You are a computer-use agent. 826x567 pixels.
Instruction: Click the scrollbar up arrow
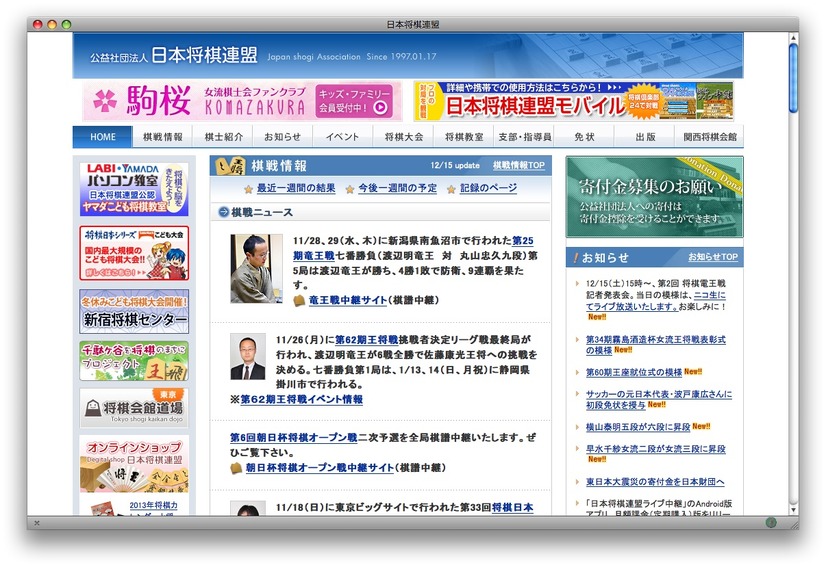[x=793, y=37]
